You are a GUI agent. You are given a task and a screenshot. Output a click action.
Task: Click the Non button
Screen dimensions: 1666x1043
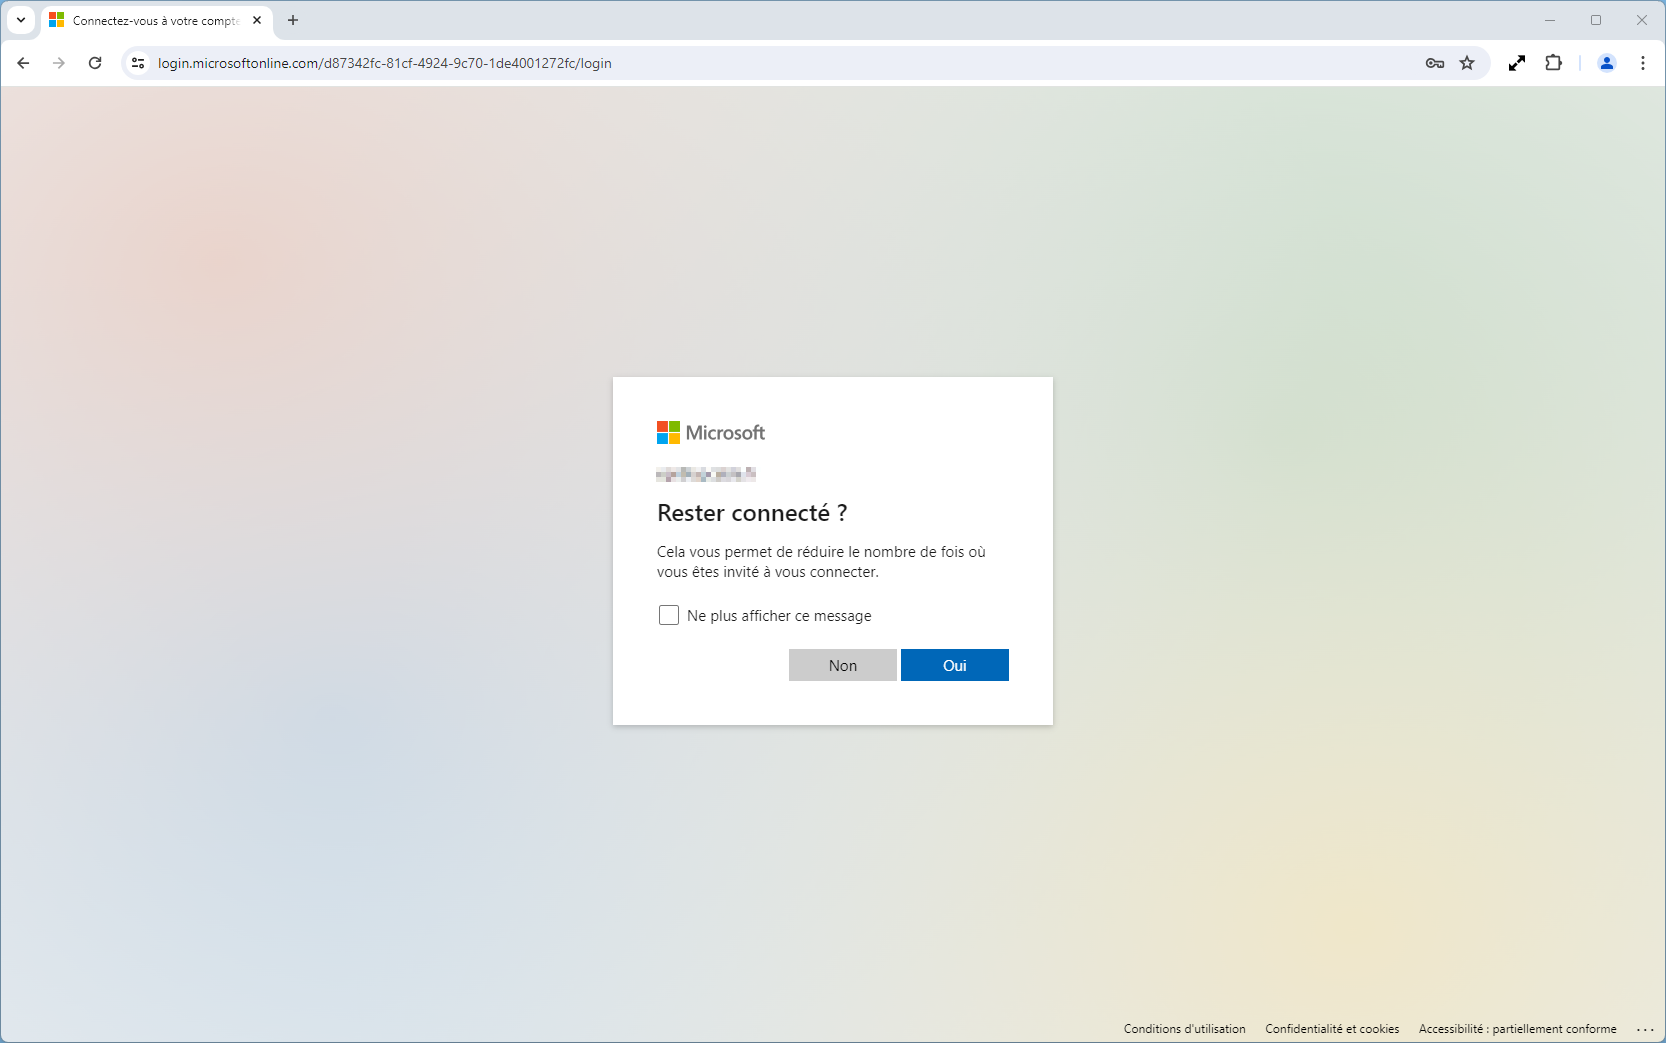coord(843,665)
